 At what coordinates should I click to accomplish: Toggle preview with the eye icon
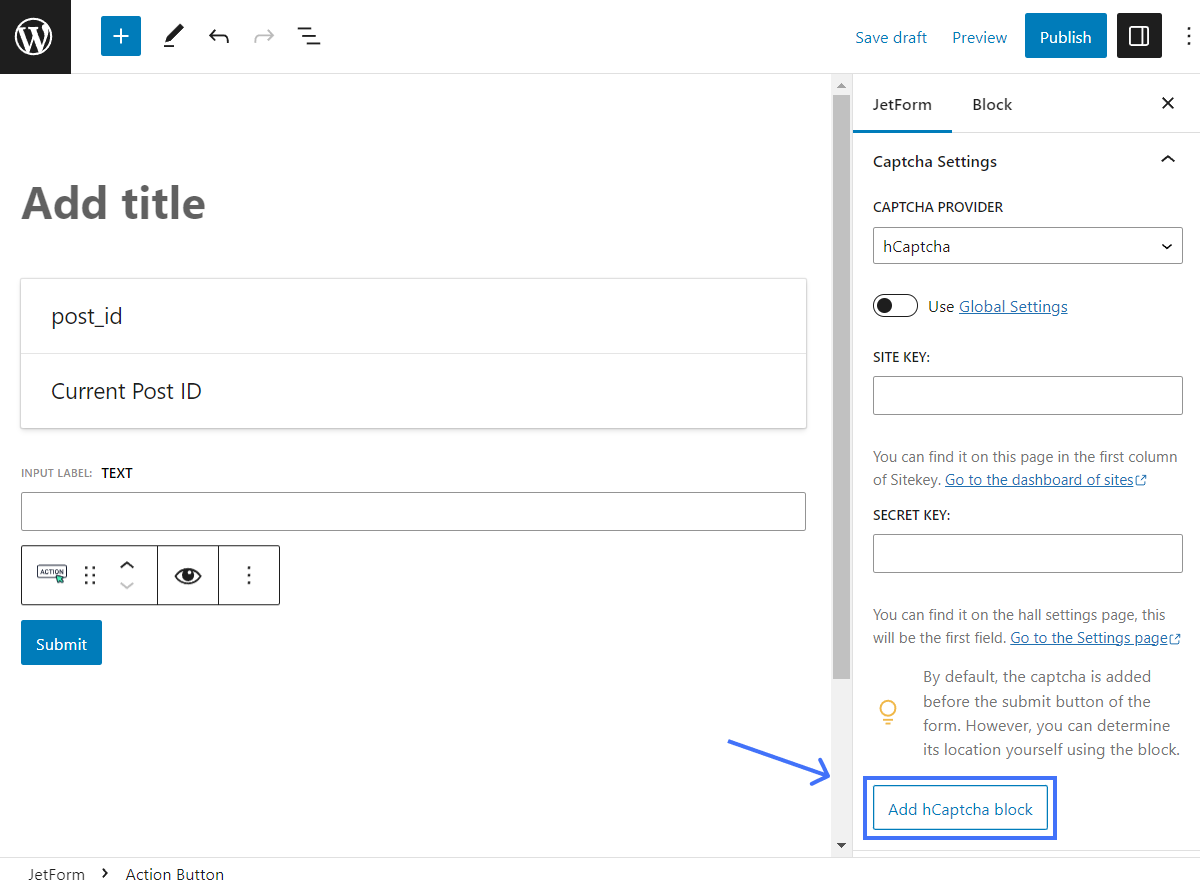[x=187, y=574]
